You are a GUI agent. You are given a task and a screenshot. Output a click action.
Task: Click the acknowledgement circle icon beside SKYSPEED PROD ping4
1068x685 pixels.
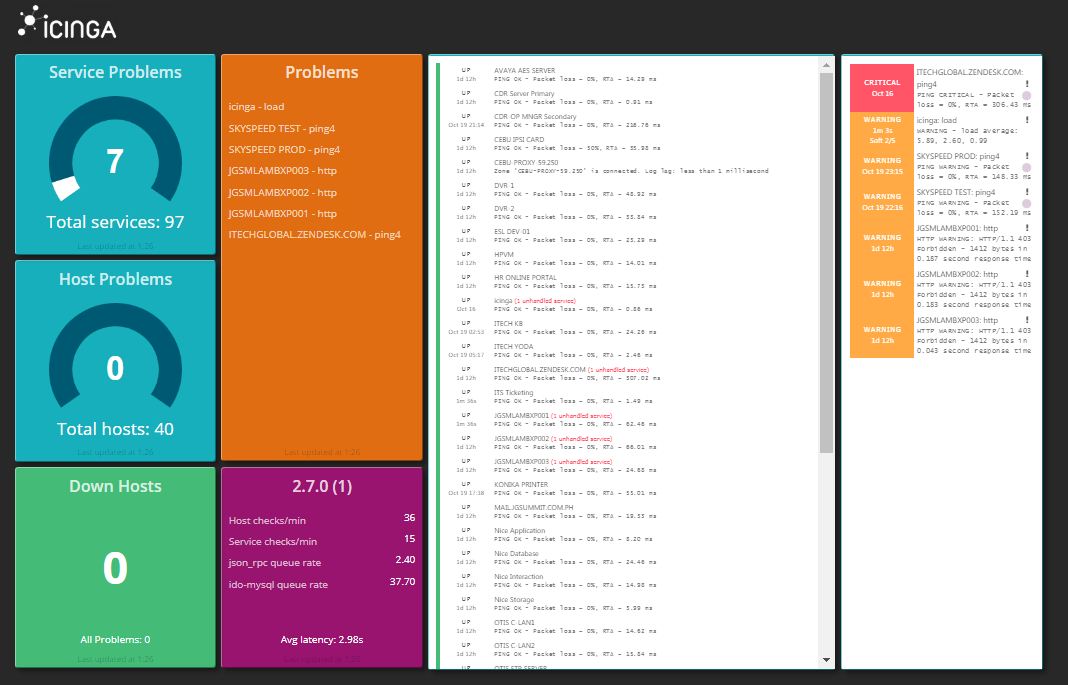coord(1027,168)
